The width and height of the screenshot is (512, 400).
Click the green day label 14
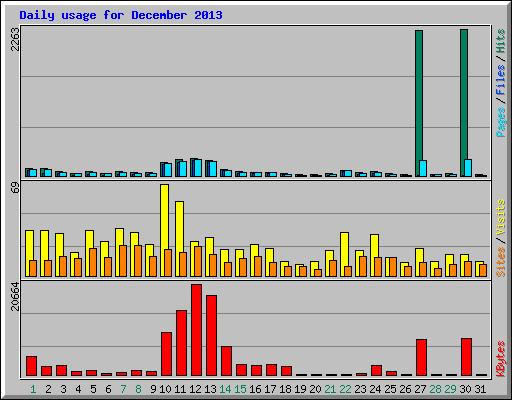coord(225,389)
